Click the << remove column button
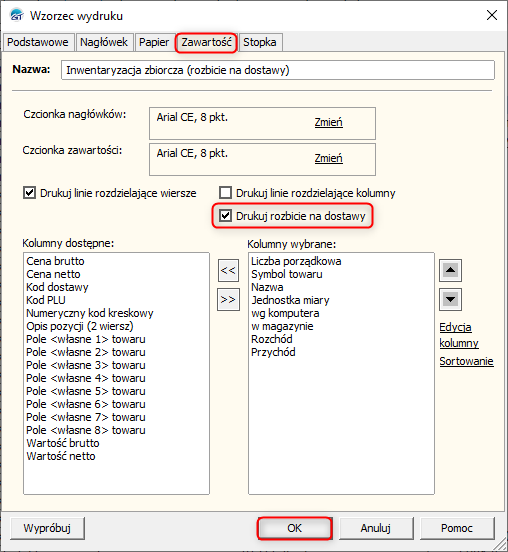The width and height of the screenshot is (508, 552). tap(228, 270)
